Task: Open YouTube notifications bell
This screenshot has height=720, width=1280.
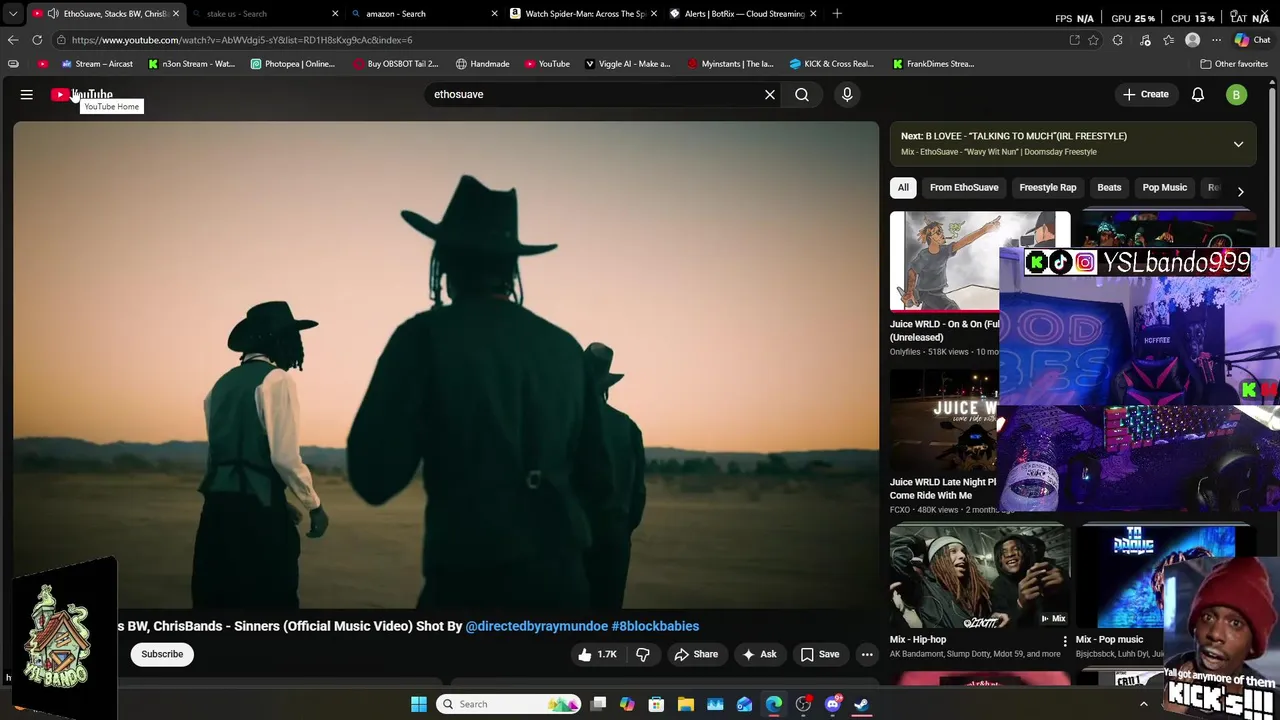Action: coord(1198,94)
